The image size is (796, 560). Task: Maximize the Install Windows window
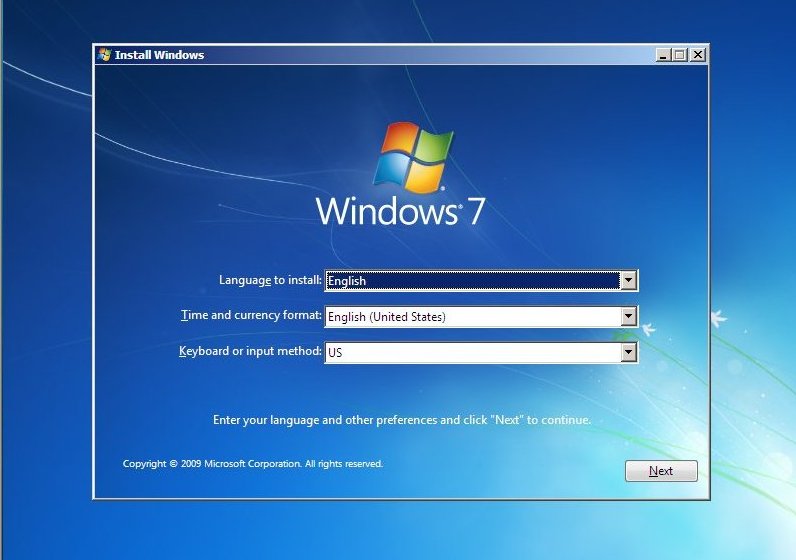tap(680, 55)
